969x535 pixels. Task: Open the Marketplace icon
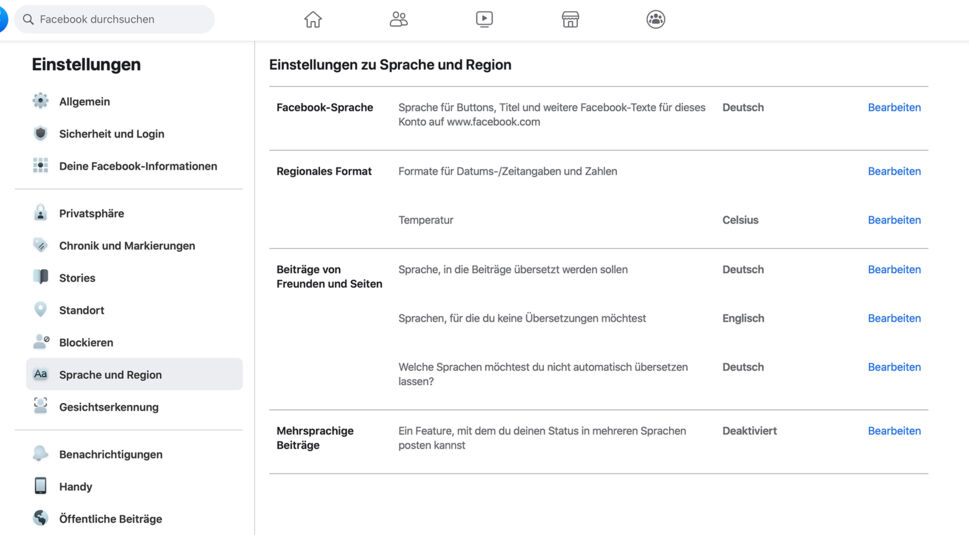[570, 20]
